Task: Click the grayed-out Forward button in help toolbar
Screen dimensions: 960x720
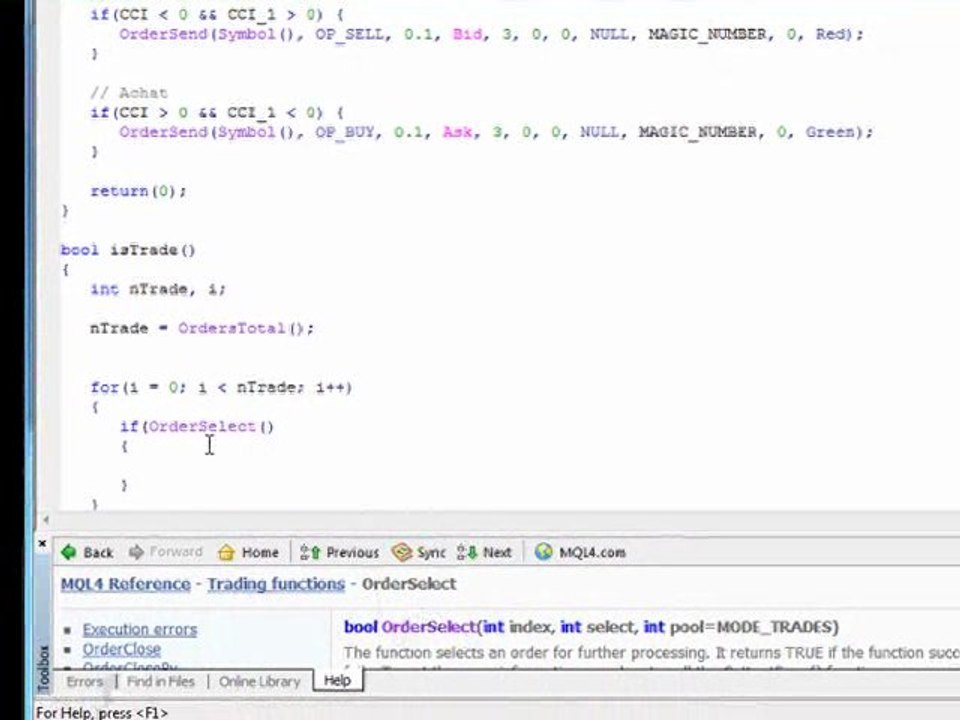Action: (165, 552)
